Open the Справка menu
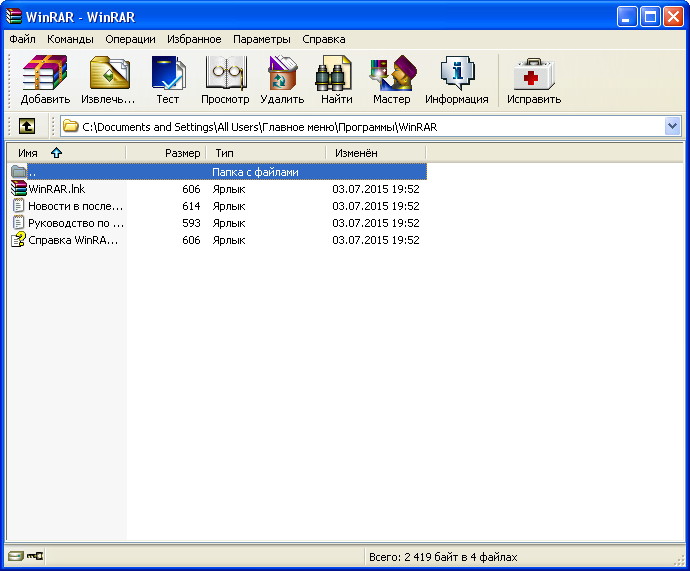690x571 pixels. [324, 39]
